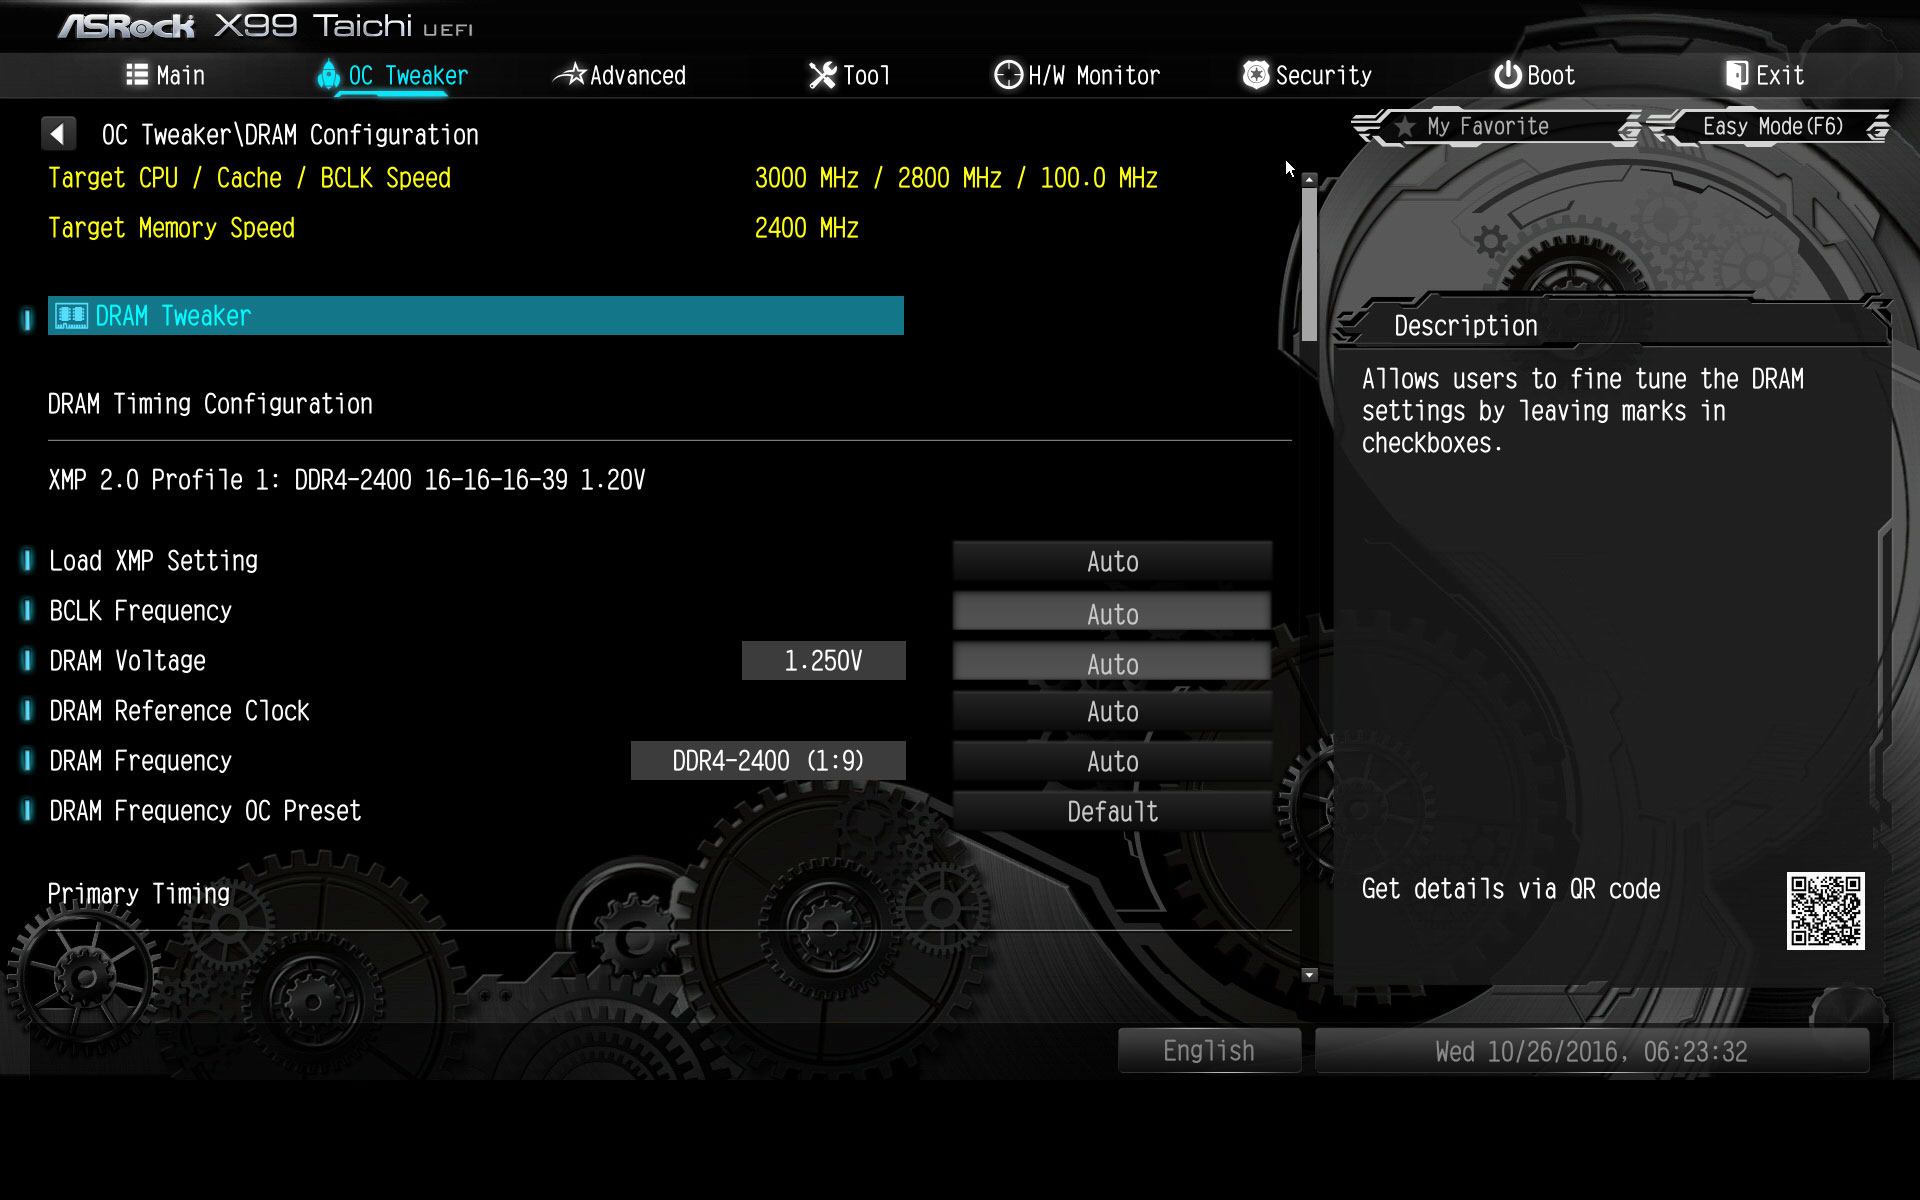Viewport: 1920px width, 1200px height.
Task: Click the Easy Mode F6 icon
Action: tap(1775, 126)
